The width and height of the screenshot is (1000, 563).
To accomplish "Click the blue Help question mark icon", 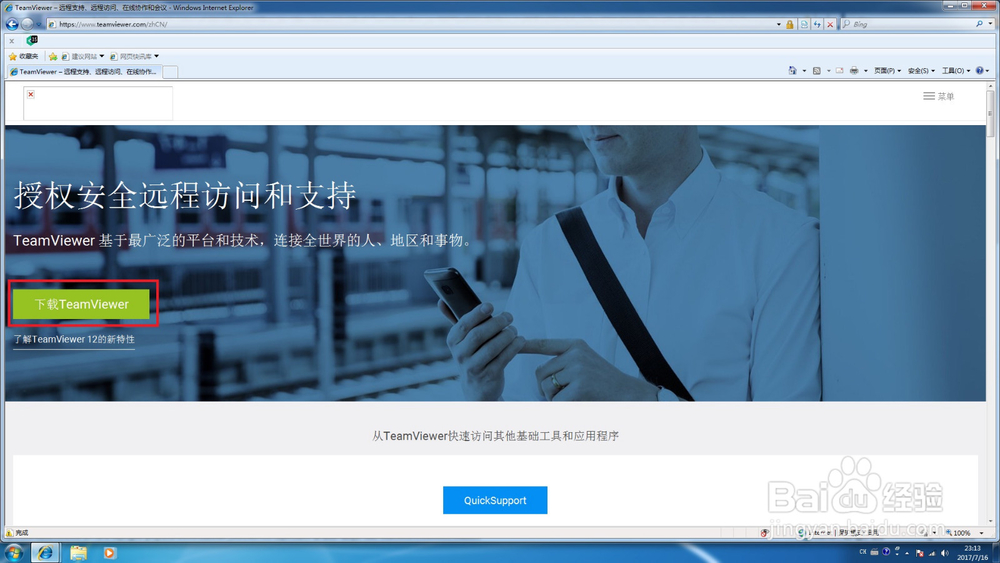I will click(980, 71).
